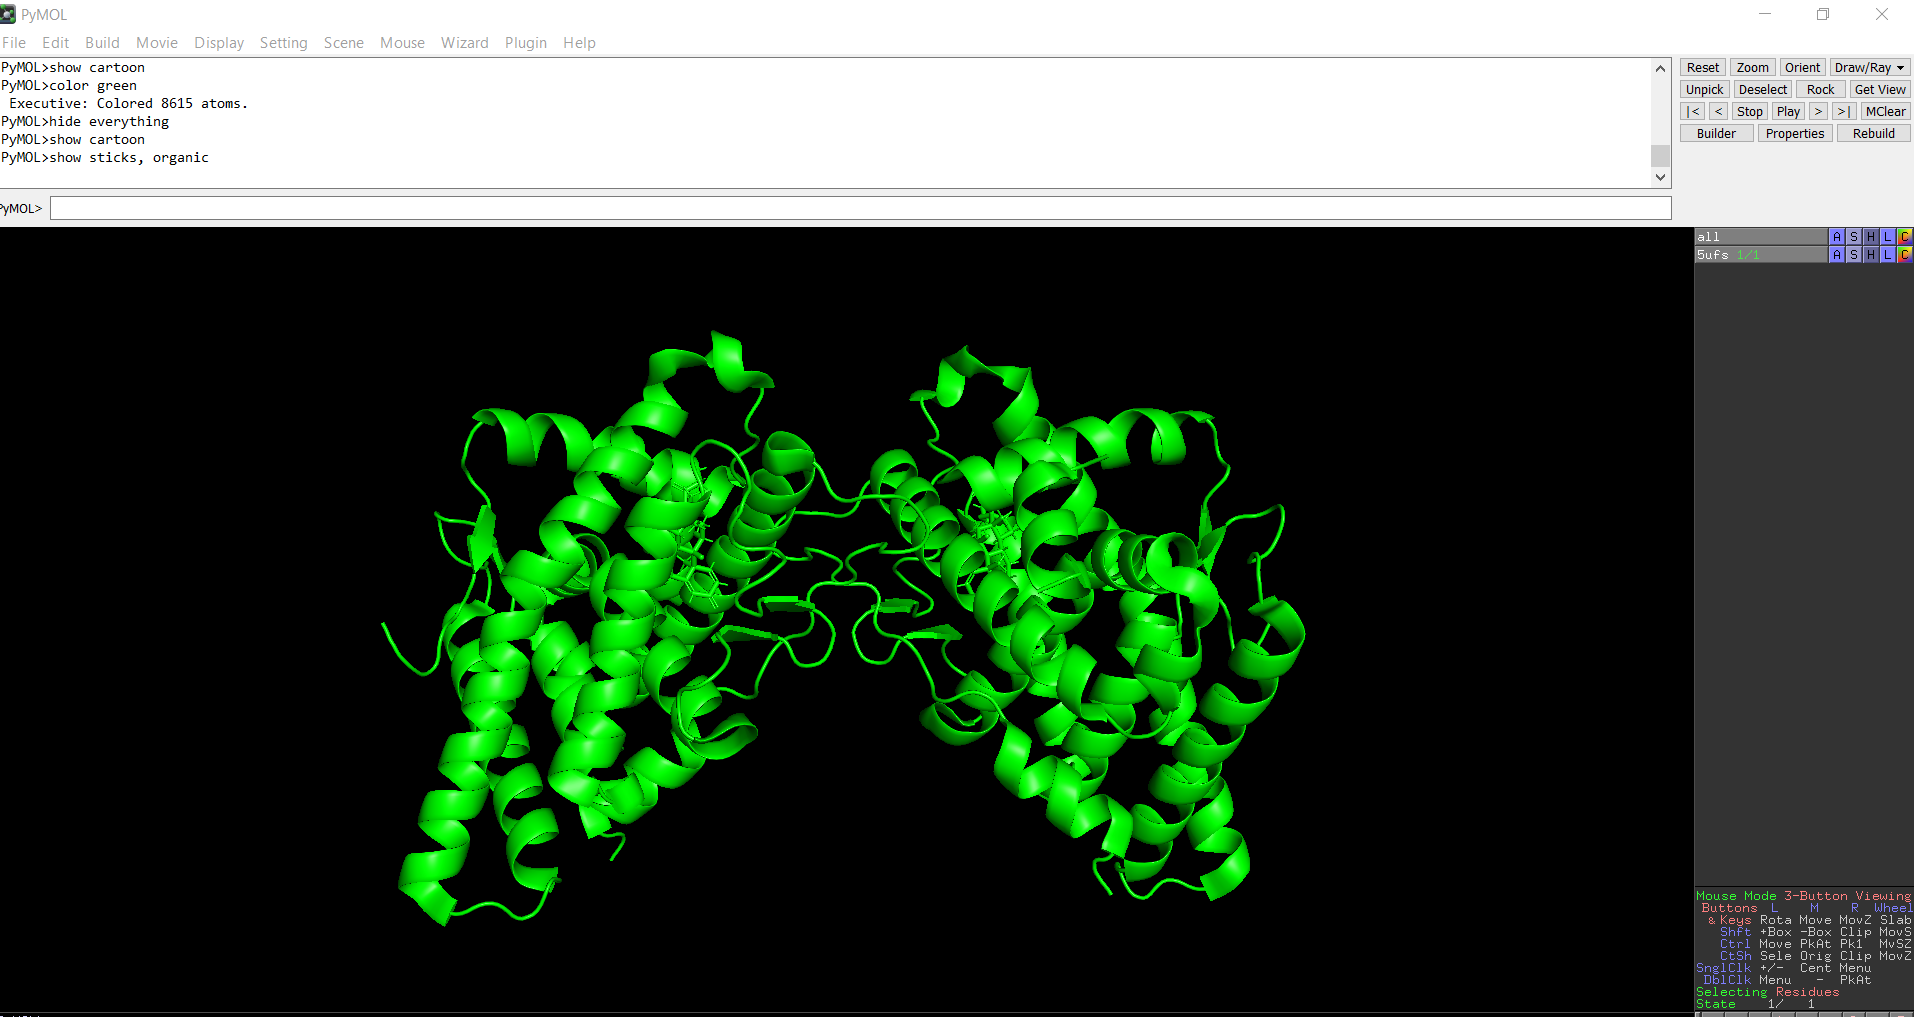This screenshot has height=1017, width=1914.
Task: Click the console scrollbar thumb
Action: [x=1661, y=156]
